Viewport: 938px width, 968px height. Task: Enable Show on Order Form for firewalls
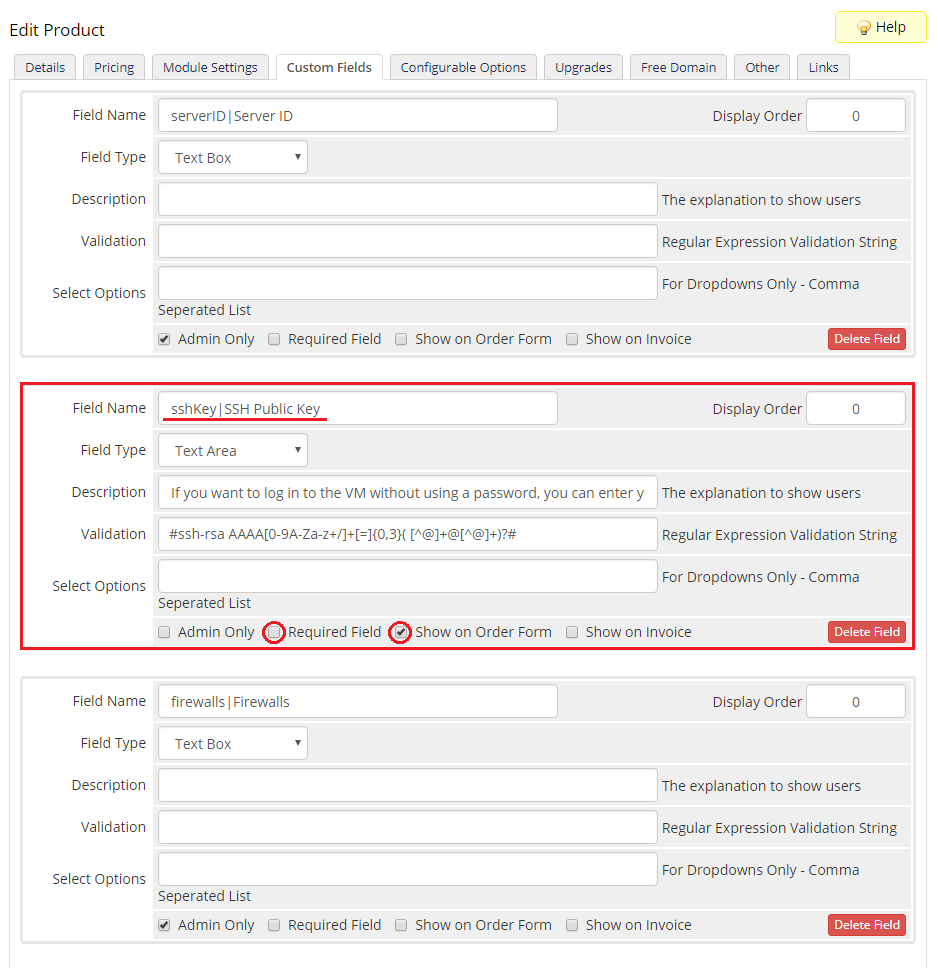(401, 925)
